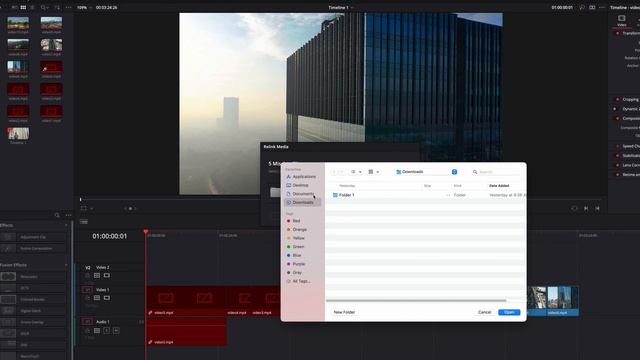Toggle the dual viewer mode icon
The height and width of the screenshot is (360, 640).
coord(592,7)
